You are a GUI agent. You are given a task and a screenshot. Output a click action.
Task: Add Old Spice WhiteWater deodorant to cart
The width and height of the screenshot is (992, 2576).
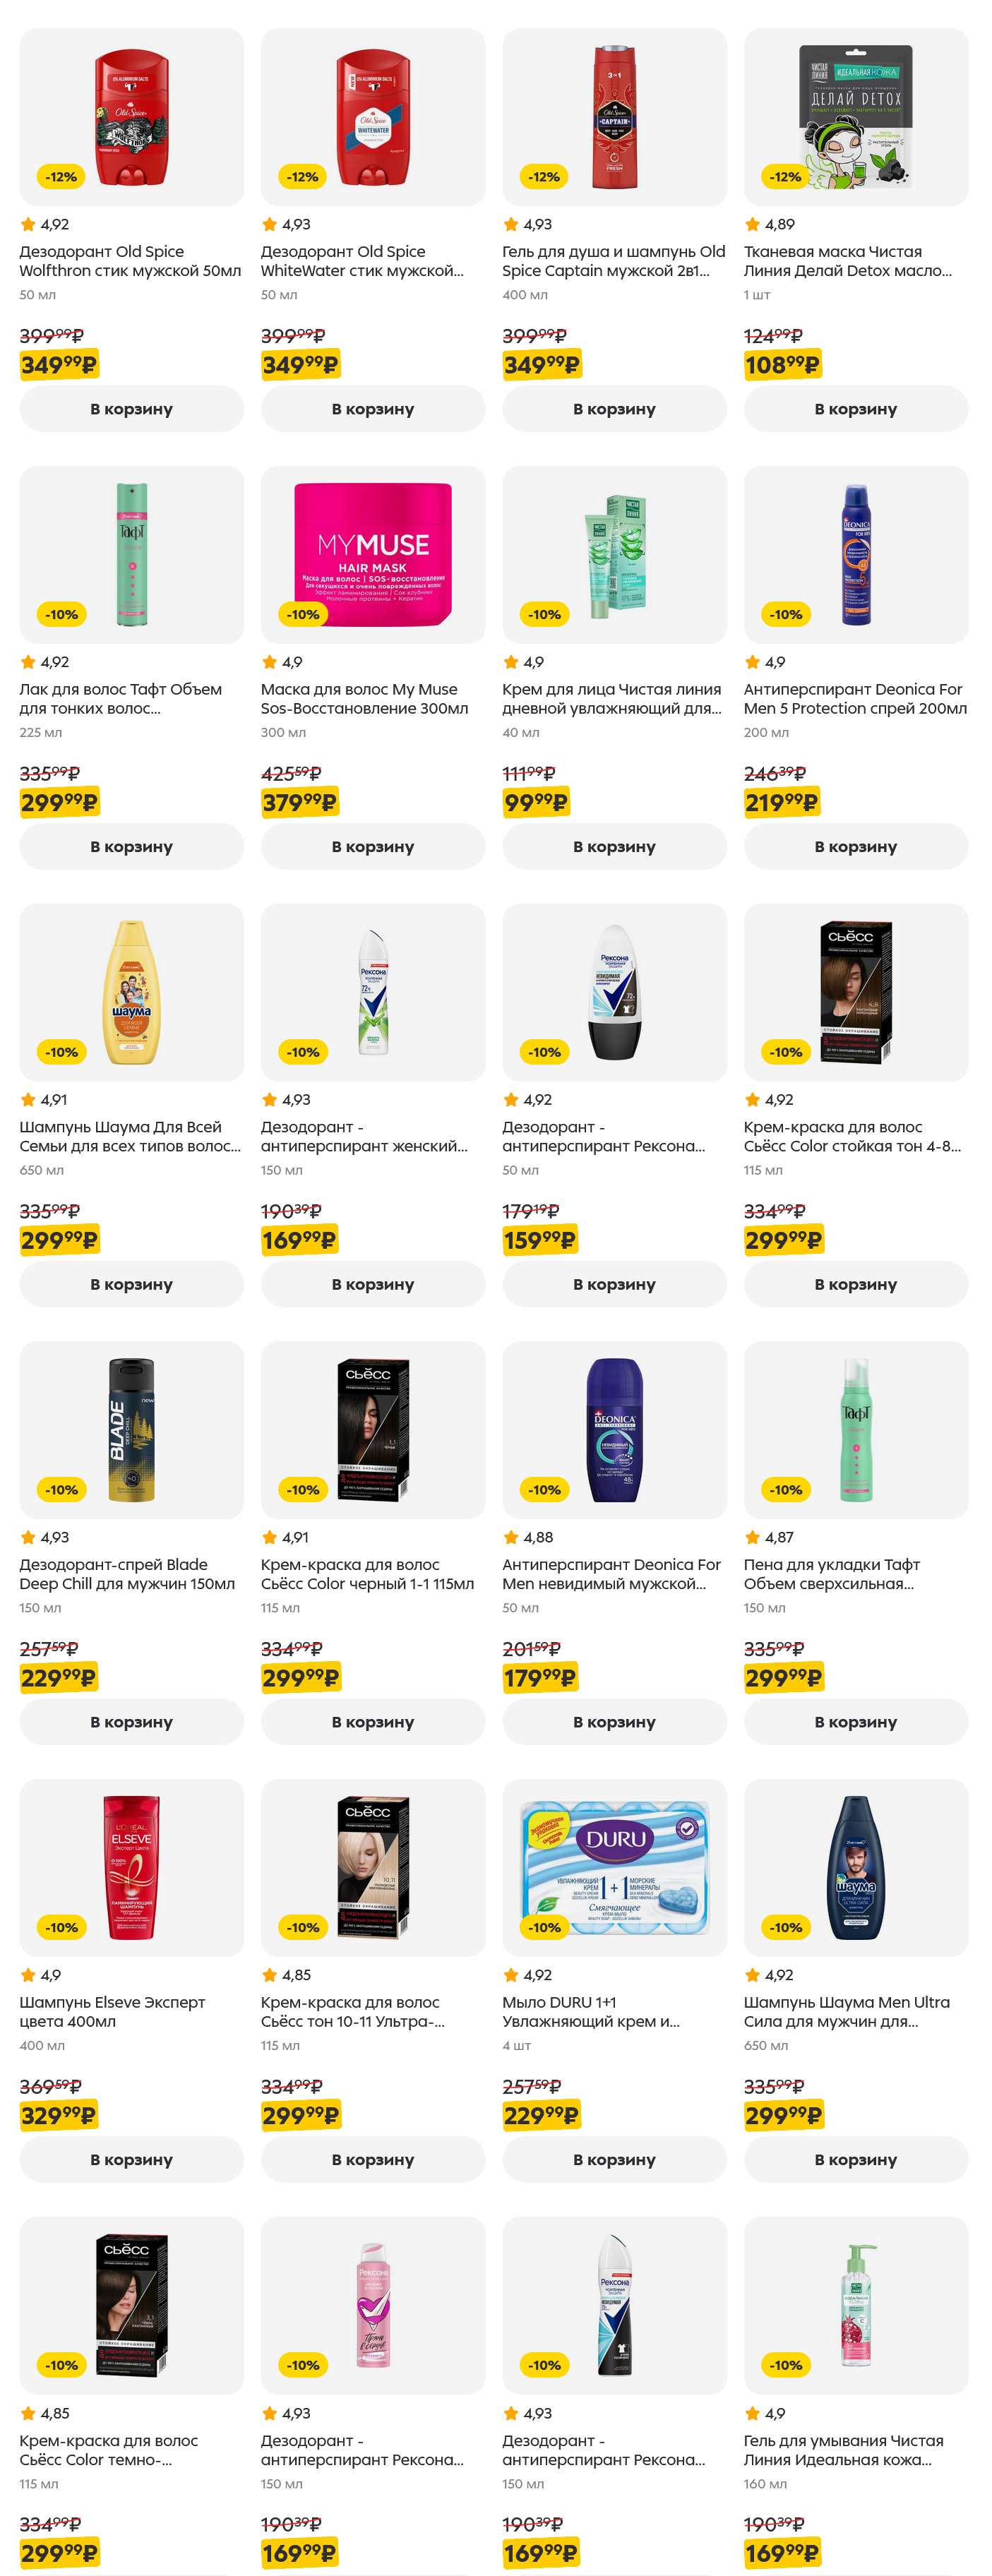click(372, 409)
